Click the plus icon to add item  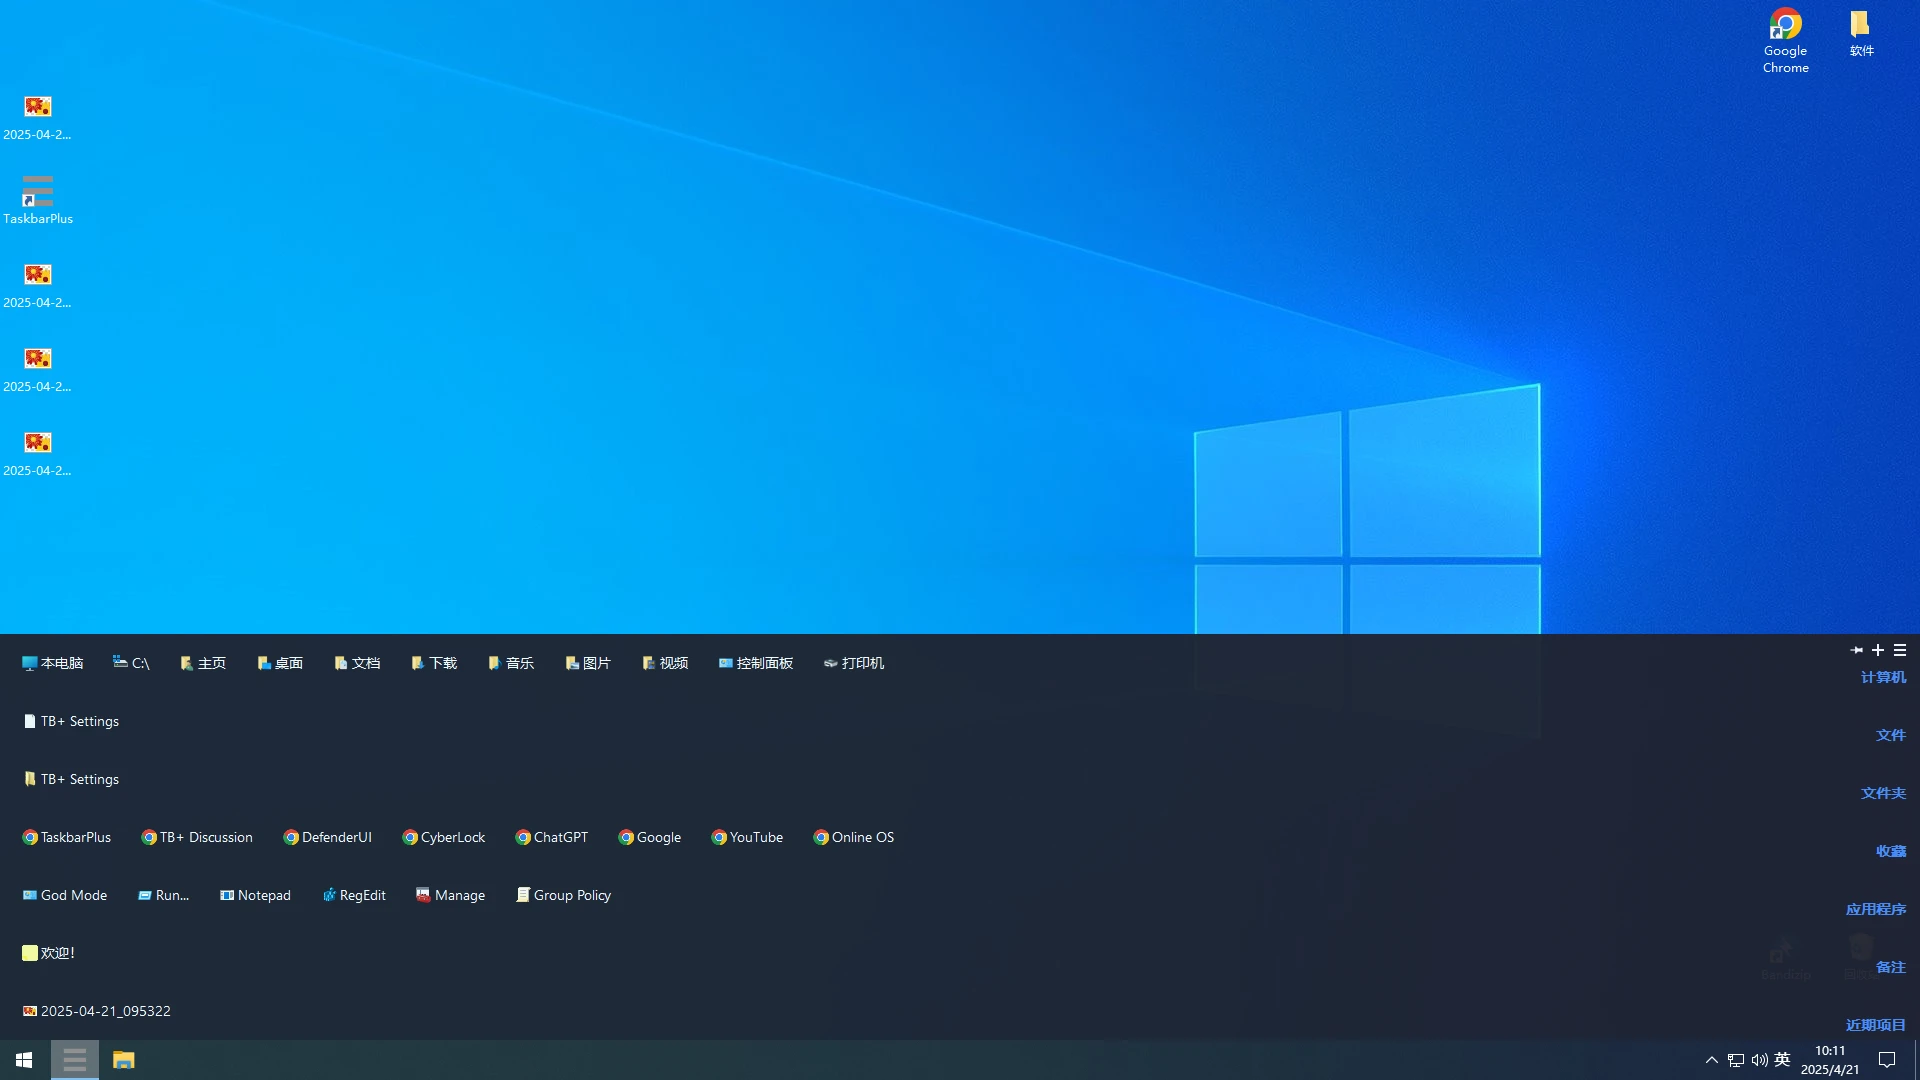pyautogui.click(x=1878, y=650)
